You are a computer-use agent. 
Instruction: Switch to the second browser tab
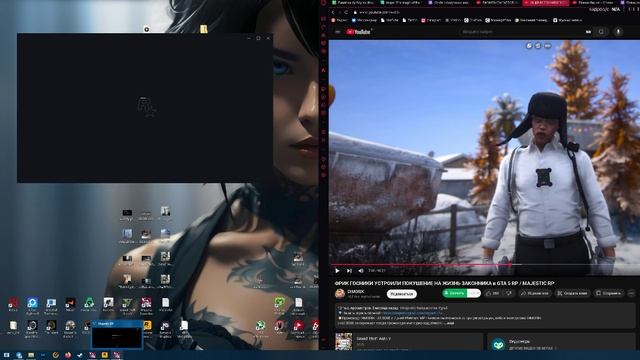coord(401,3)
